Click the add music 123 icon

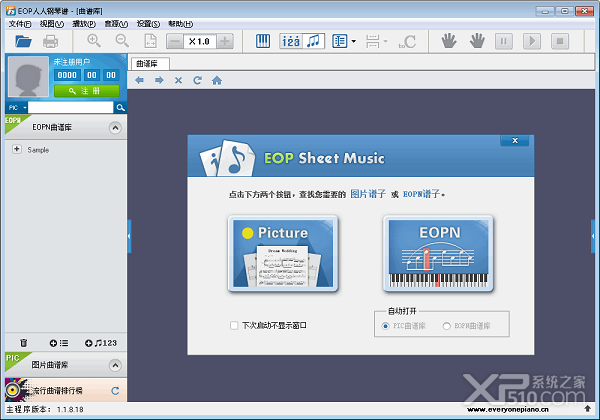click(x=101, y=343)
